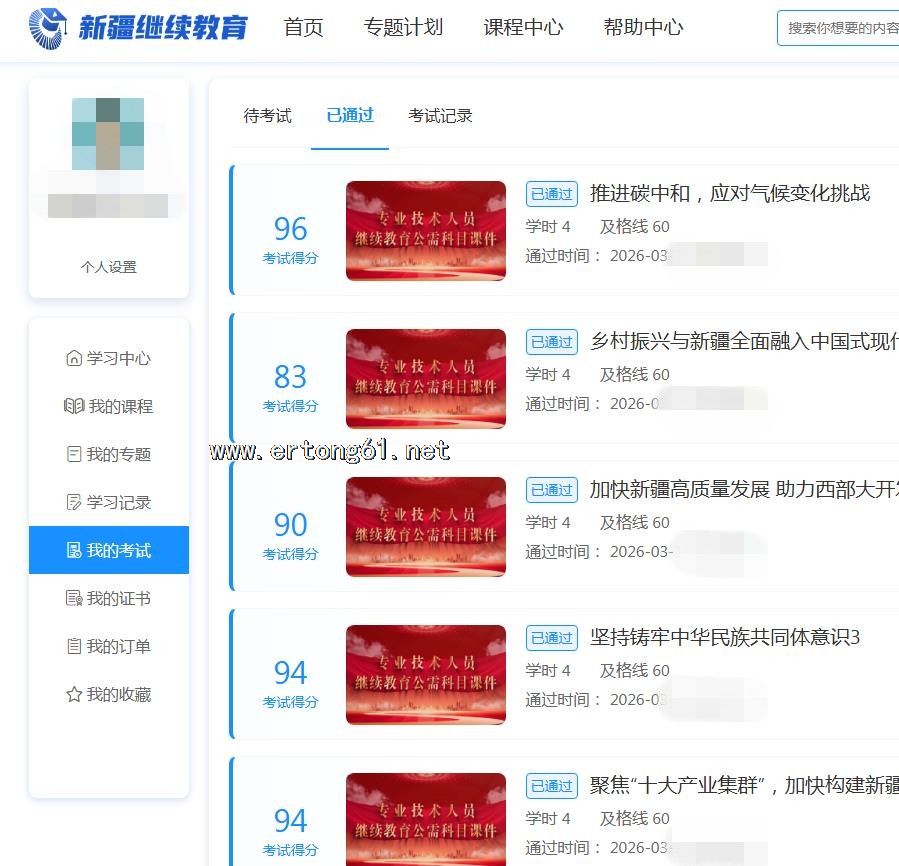Click the 我的证书 certificate icon
The image size is (899, 866).
pyautogui.click(x=73, y=598)
